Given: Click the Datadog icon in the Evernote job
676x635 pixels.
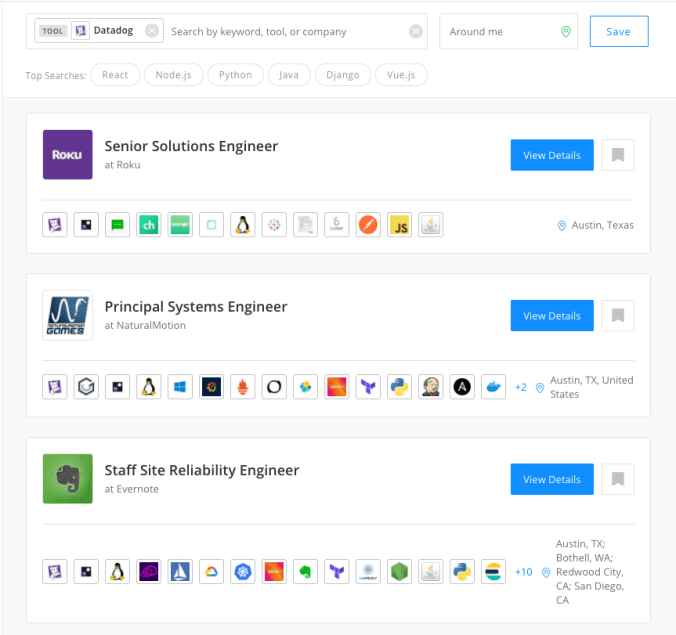Looking at the screenshot, I should pyautogui.click(x=55, y=572).
